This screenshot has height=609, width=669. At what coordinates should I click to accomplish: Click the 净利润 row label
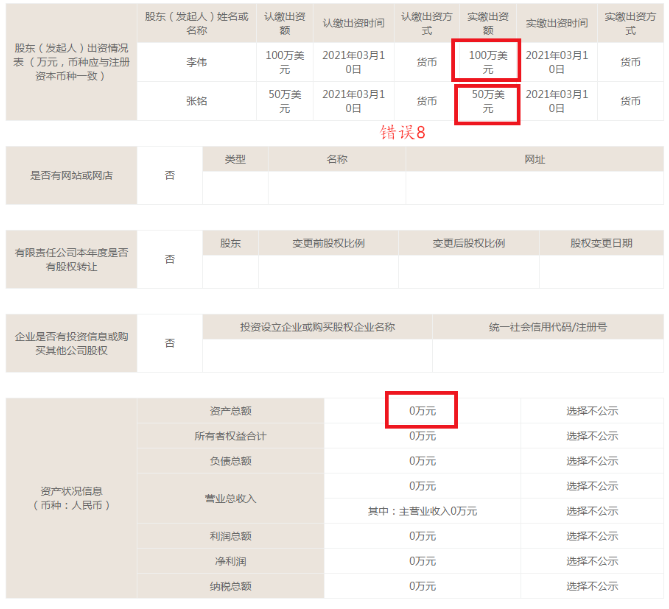tap(230, 561)
